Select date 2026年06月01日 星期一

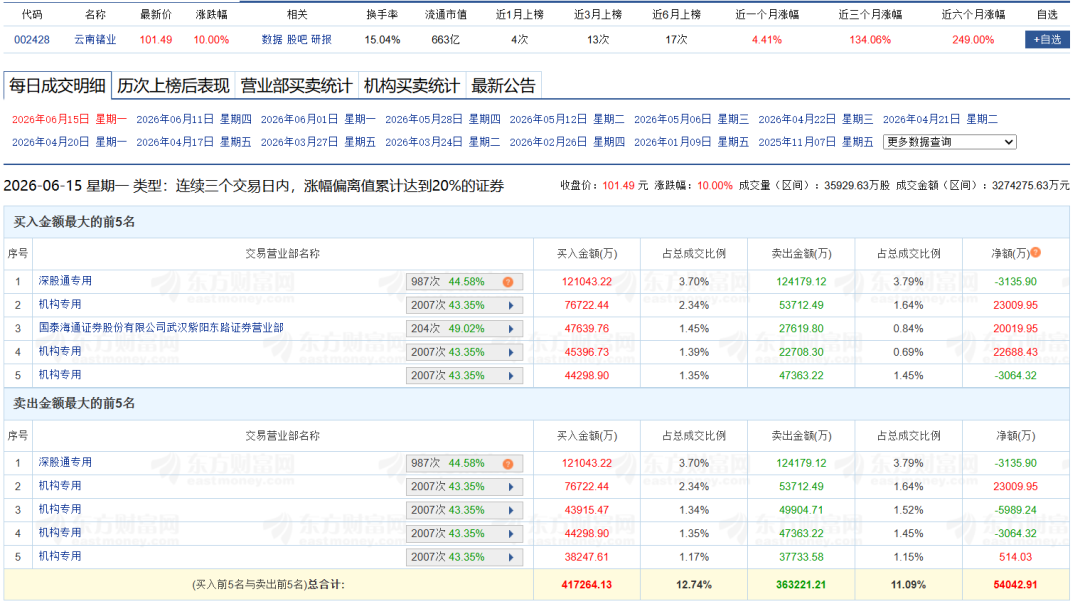318,119
